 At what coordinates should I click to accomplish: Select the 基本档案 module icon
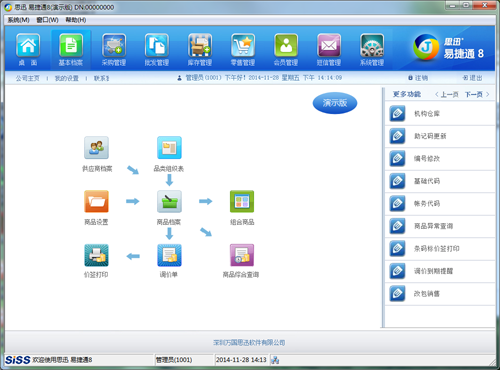tap(71, 45)
